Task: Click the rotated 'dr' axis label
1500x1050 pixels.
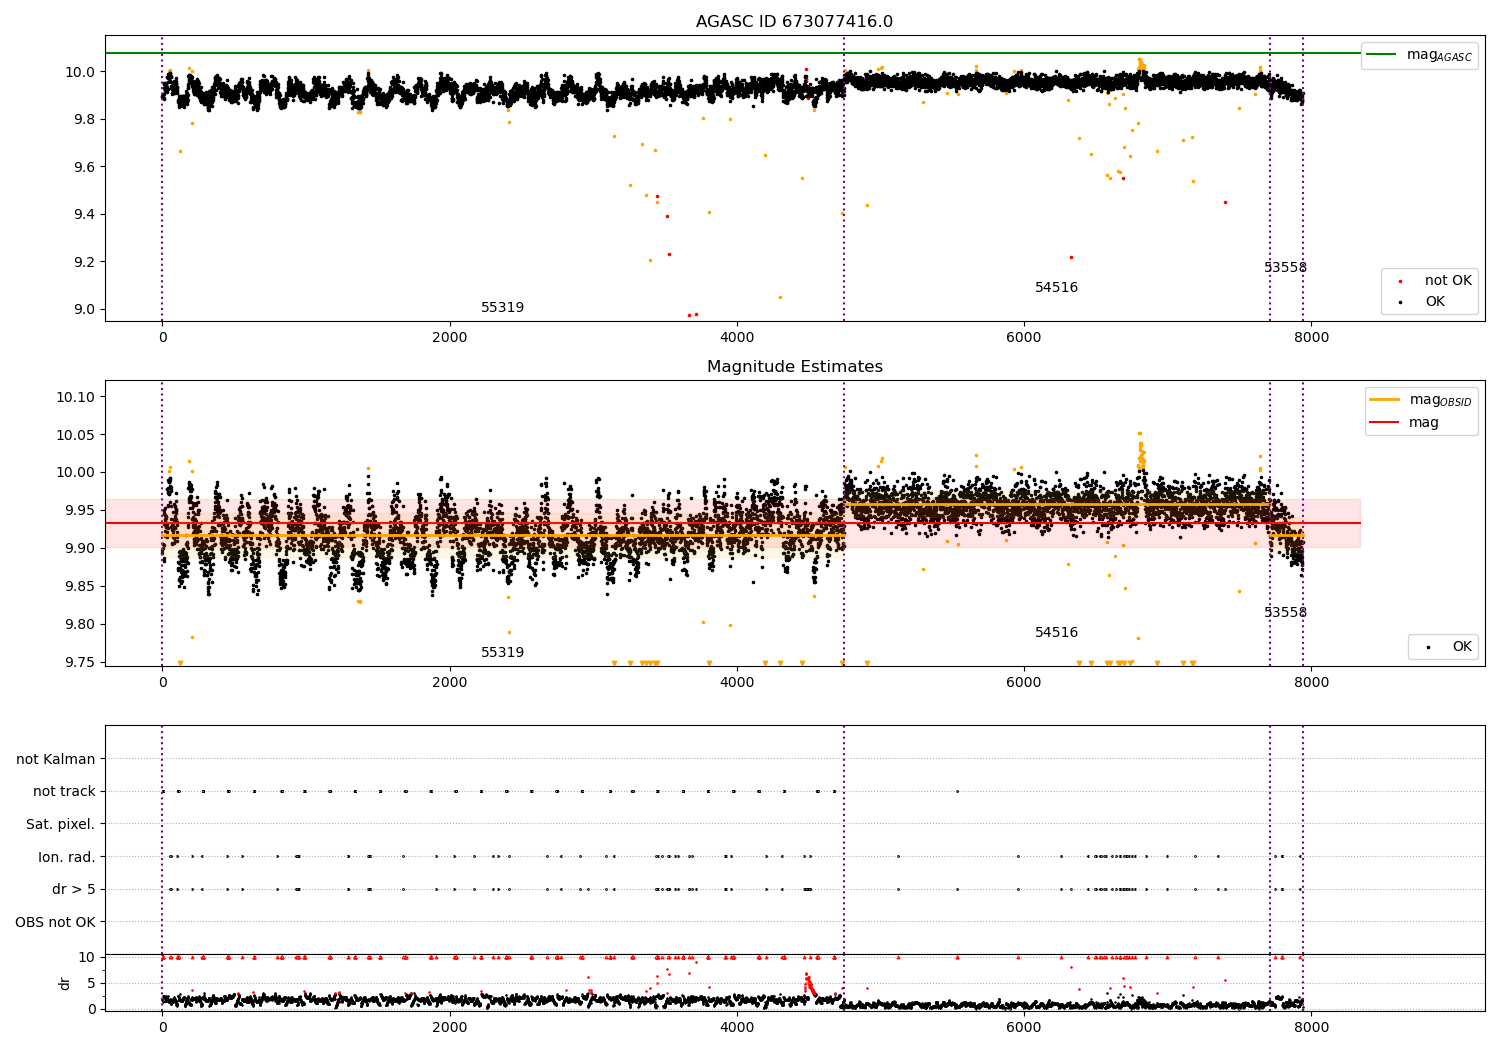Action: 65,983
